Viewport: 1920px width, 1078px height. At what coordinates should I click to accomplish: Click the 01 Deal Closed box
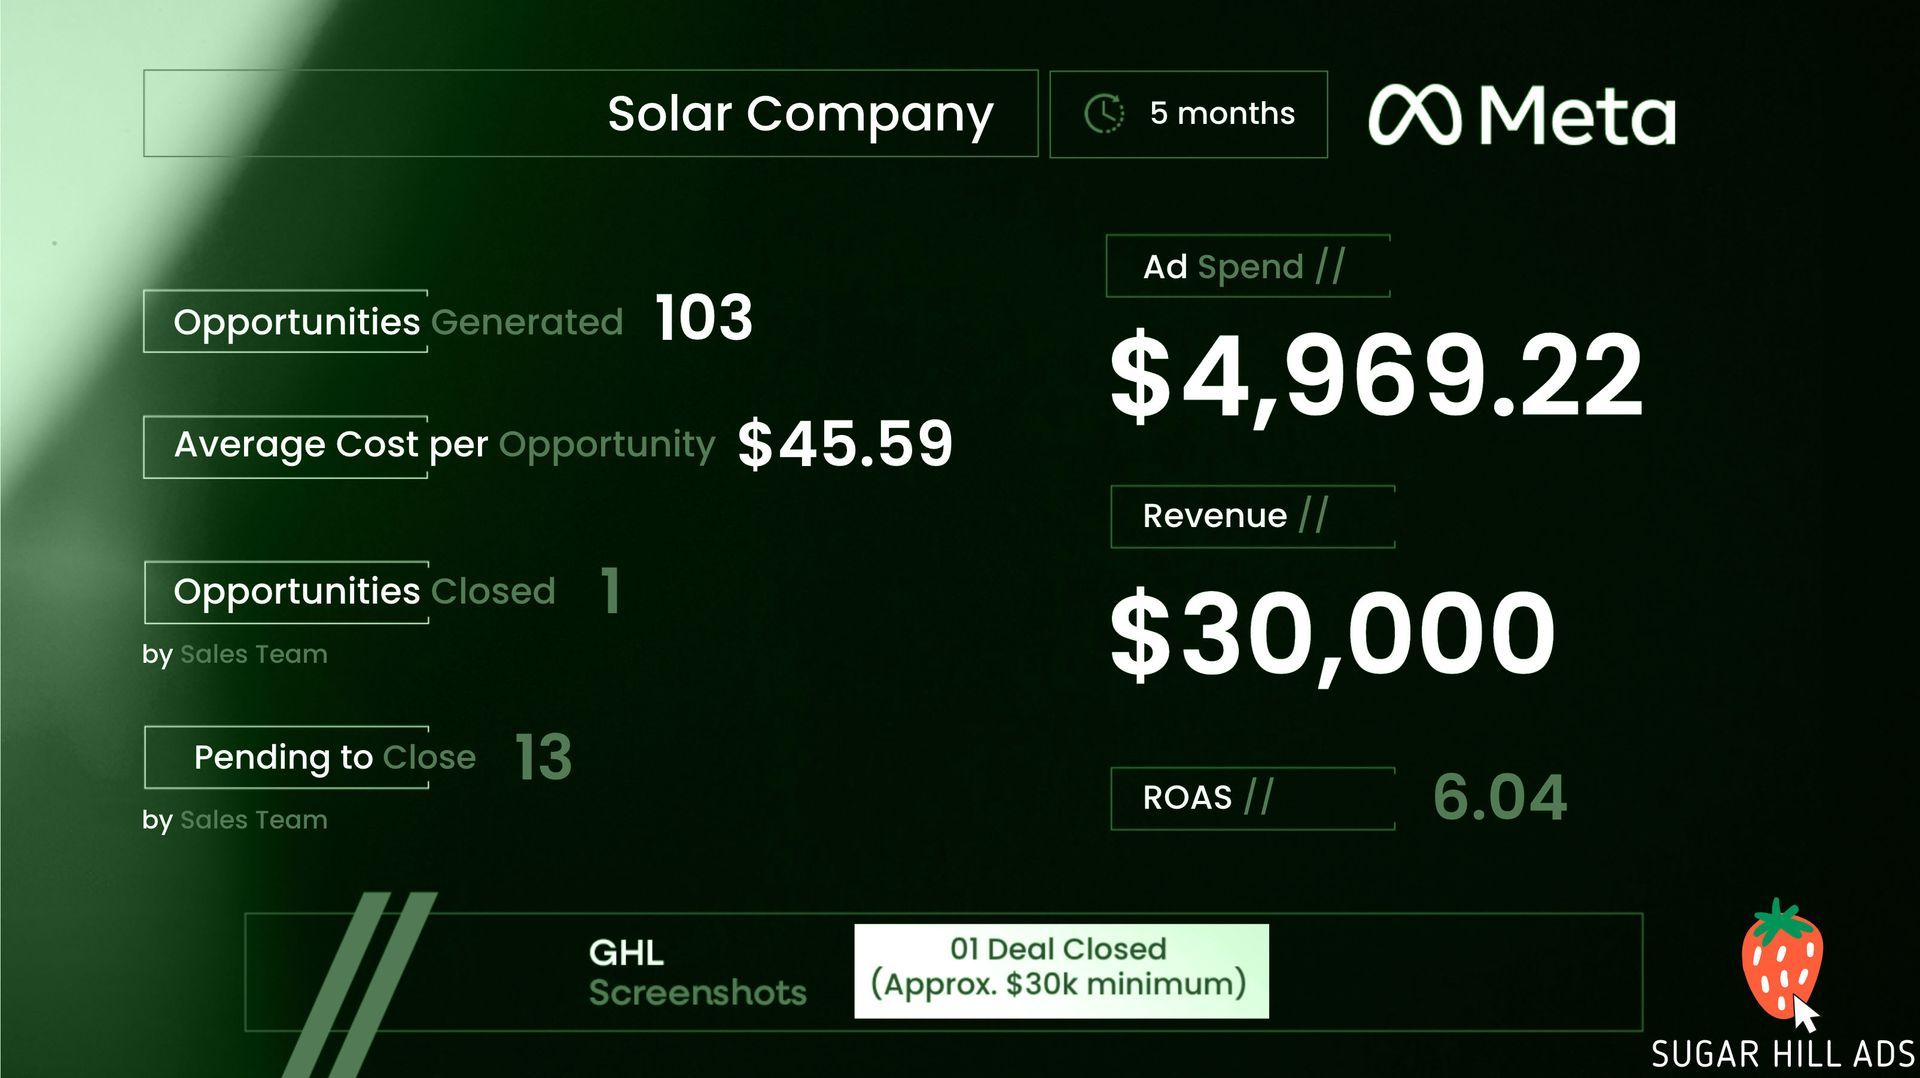1060,970
